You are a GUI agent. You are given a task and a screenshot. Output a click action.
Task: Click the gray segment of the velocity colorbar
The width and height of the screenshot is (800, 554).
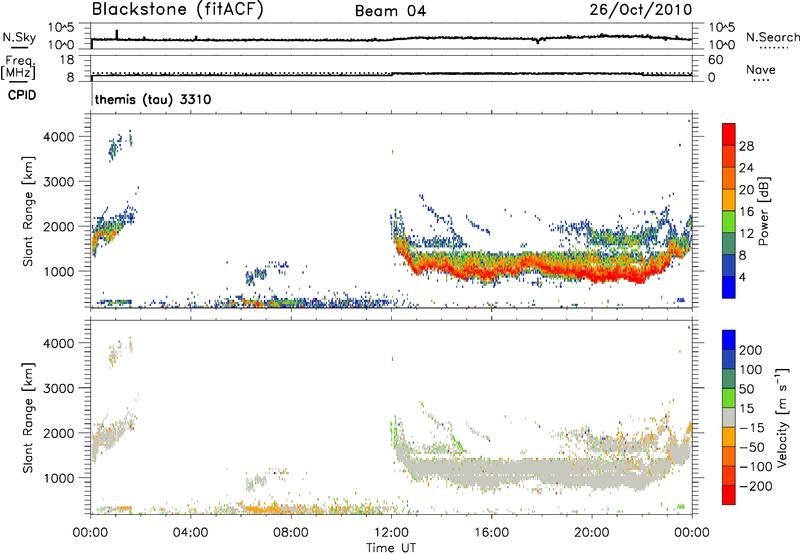coord(729,417)
